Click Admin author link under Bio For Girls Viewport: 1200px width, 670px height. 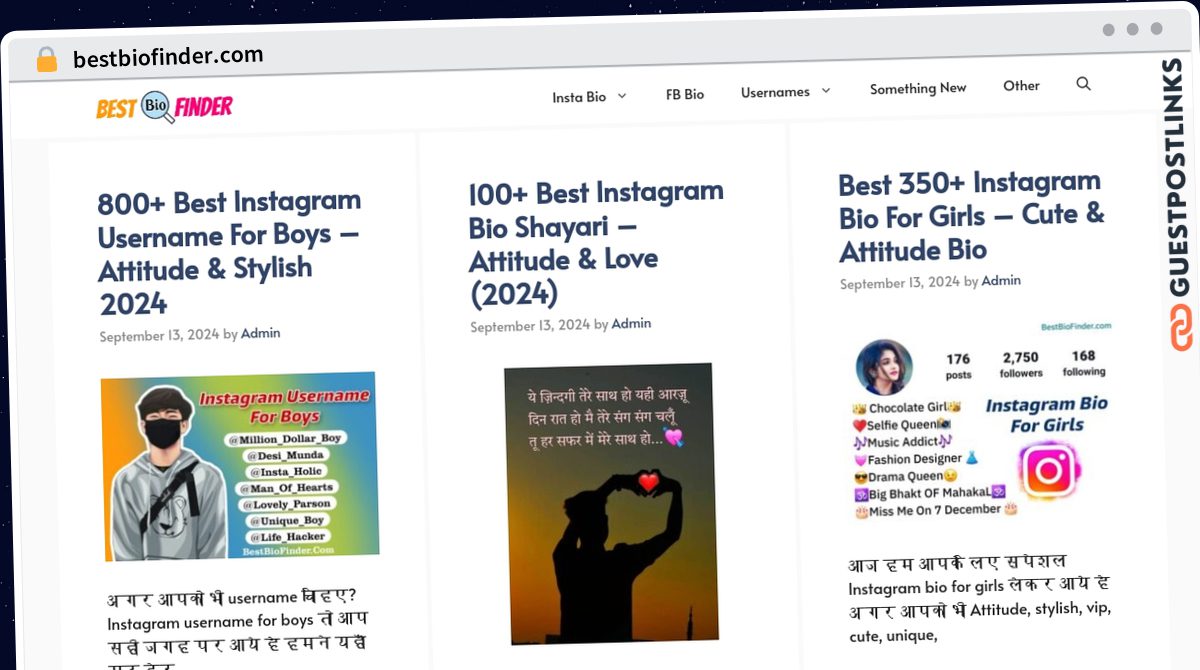(1001, 281)
